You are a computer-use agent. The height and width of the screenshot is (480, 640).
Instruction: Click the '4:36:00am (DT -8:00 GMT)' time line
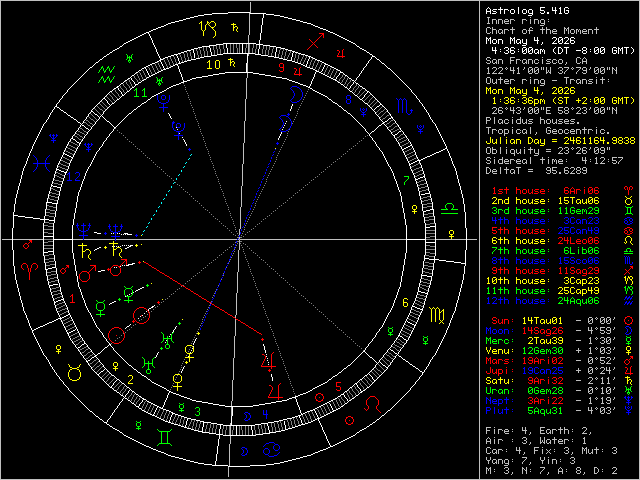pos(563,51)
